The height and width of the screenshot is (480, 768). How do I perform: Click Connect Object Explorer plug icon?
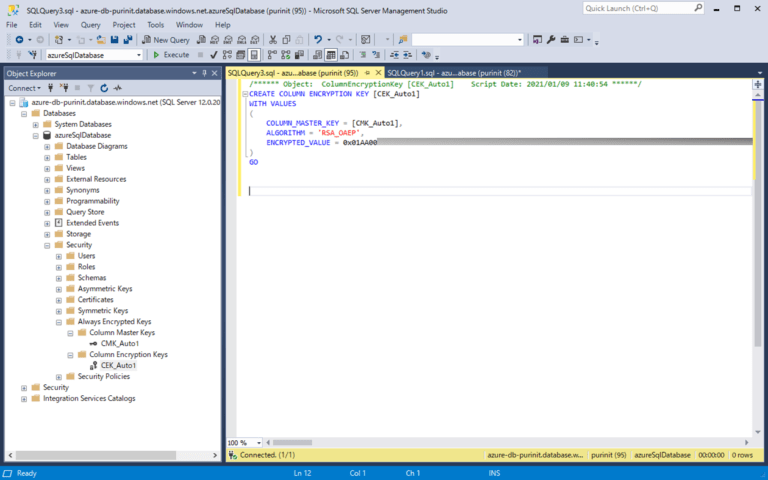[50, 88]
